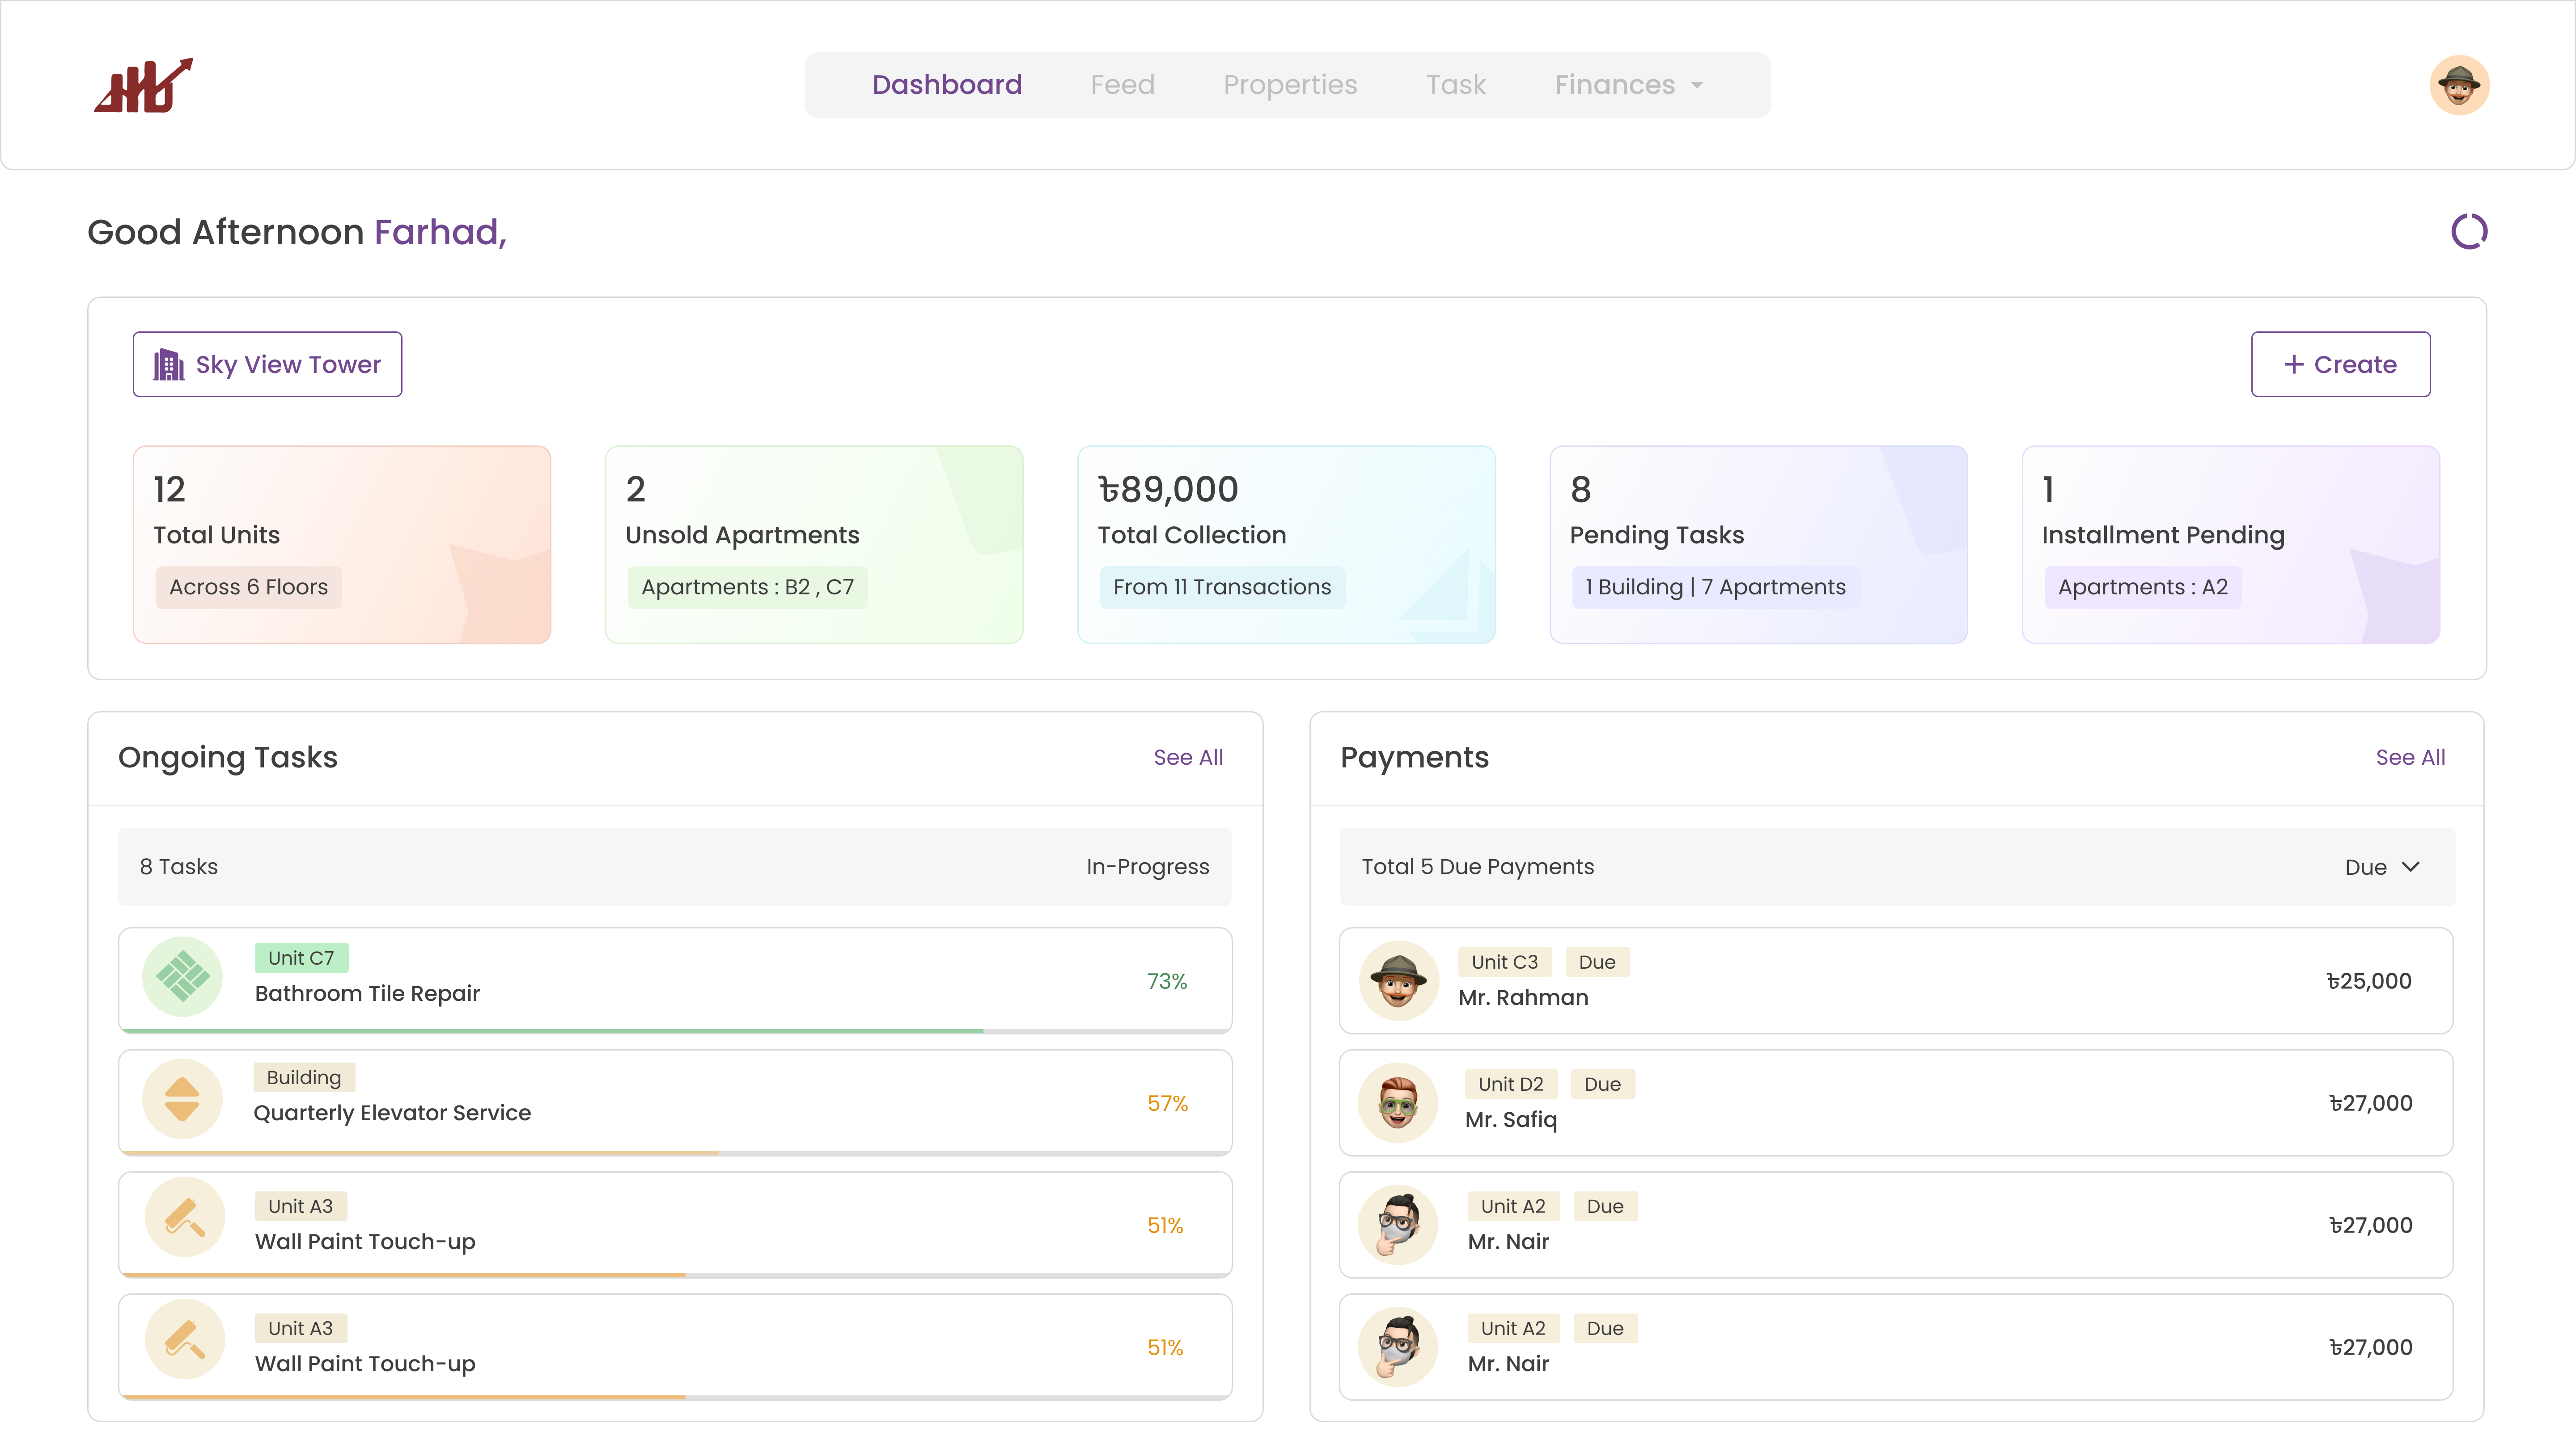The image size is (2576, 1449).
Task: Click Mr. Safiq's avatar
Action: [1398, 1103]
